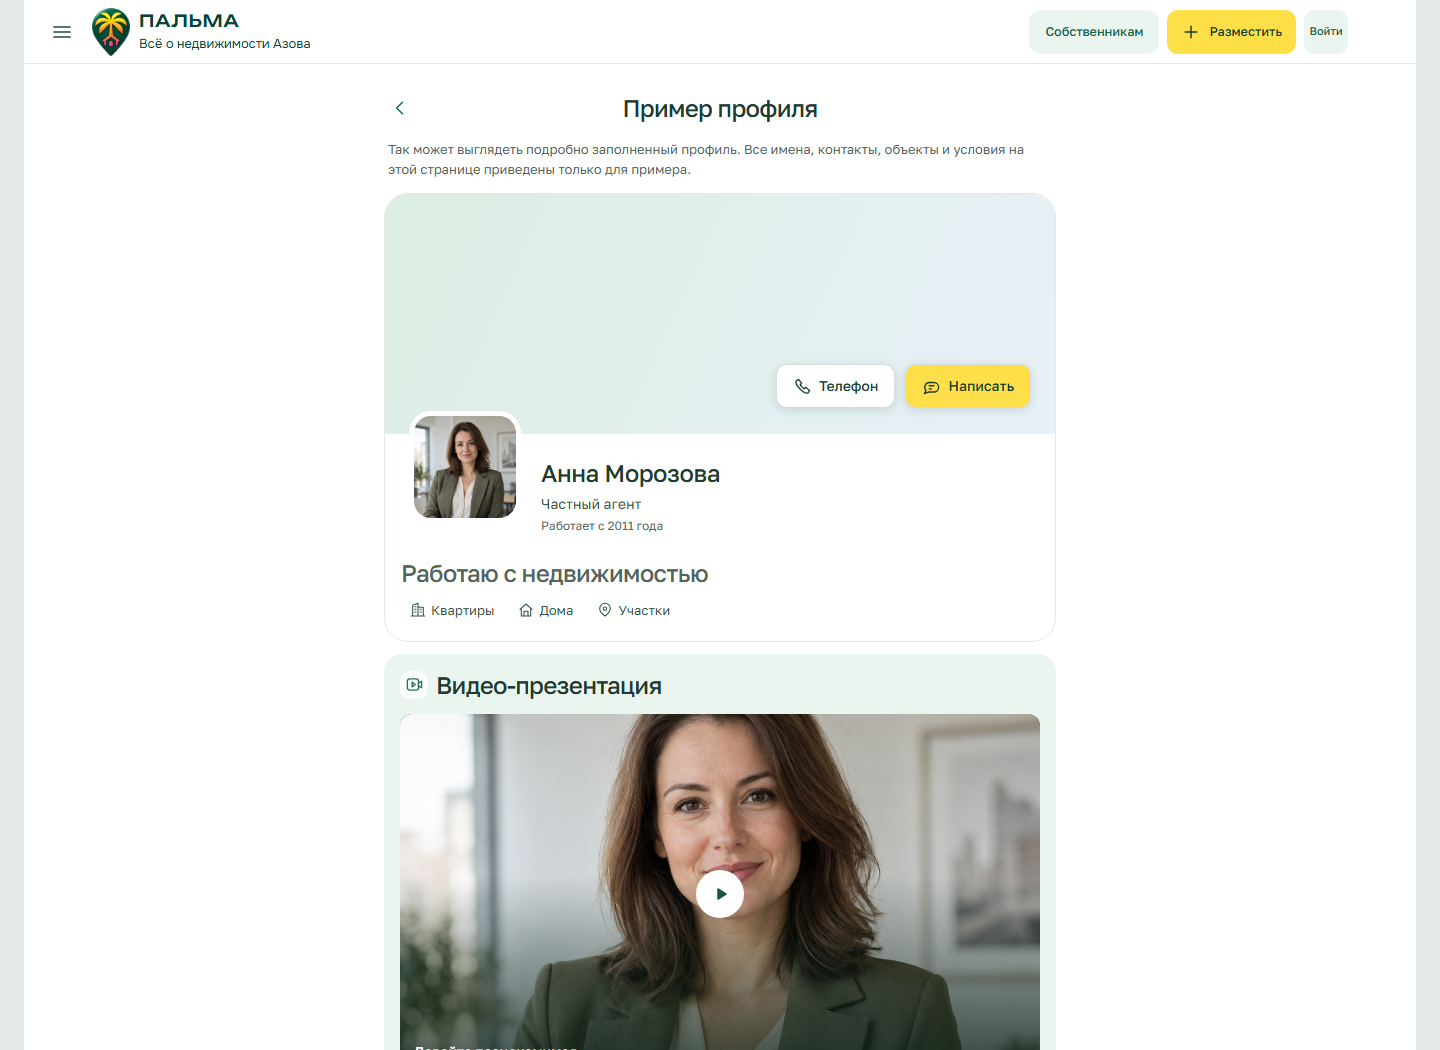This screenshot has width=1440, height=1050.
Task: Click the Дома house icon
Action: [x=526, y=610]
